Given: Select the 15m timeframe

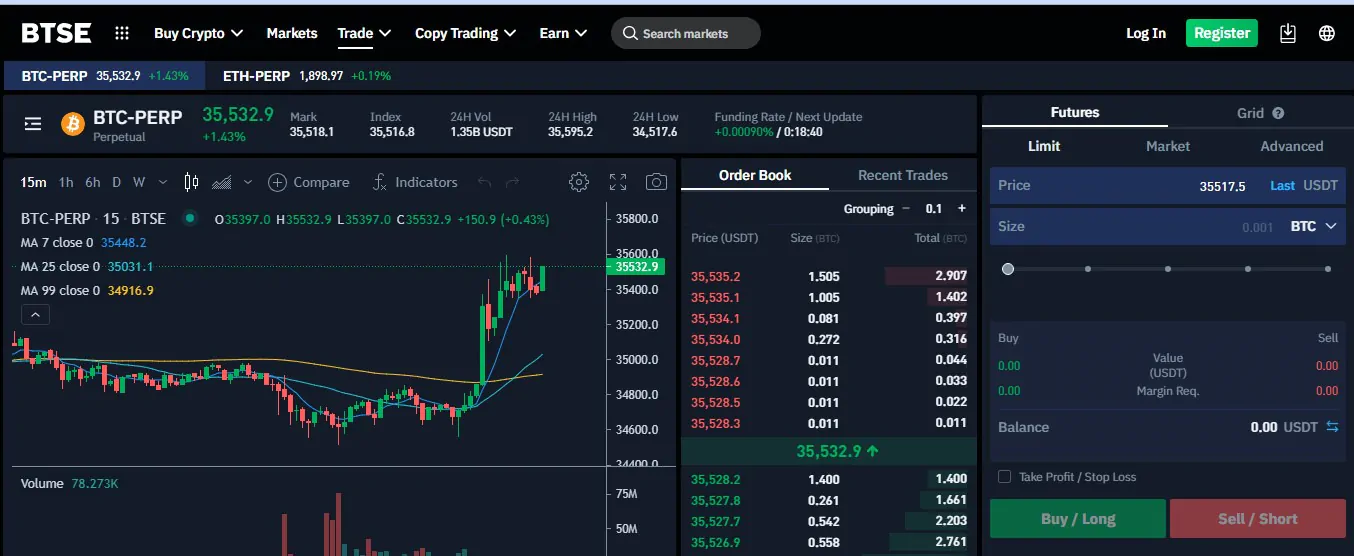Looking at the screenshot, I should [33, 182].
